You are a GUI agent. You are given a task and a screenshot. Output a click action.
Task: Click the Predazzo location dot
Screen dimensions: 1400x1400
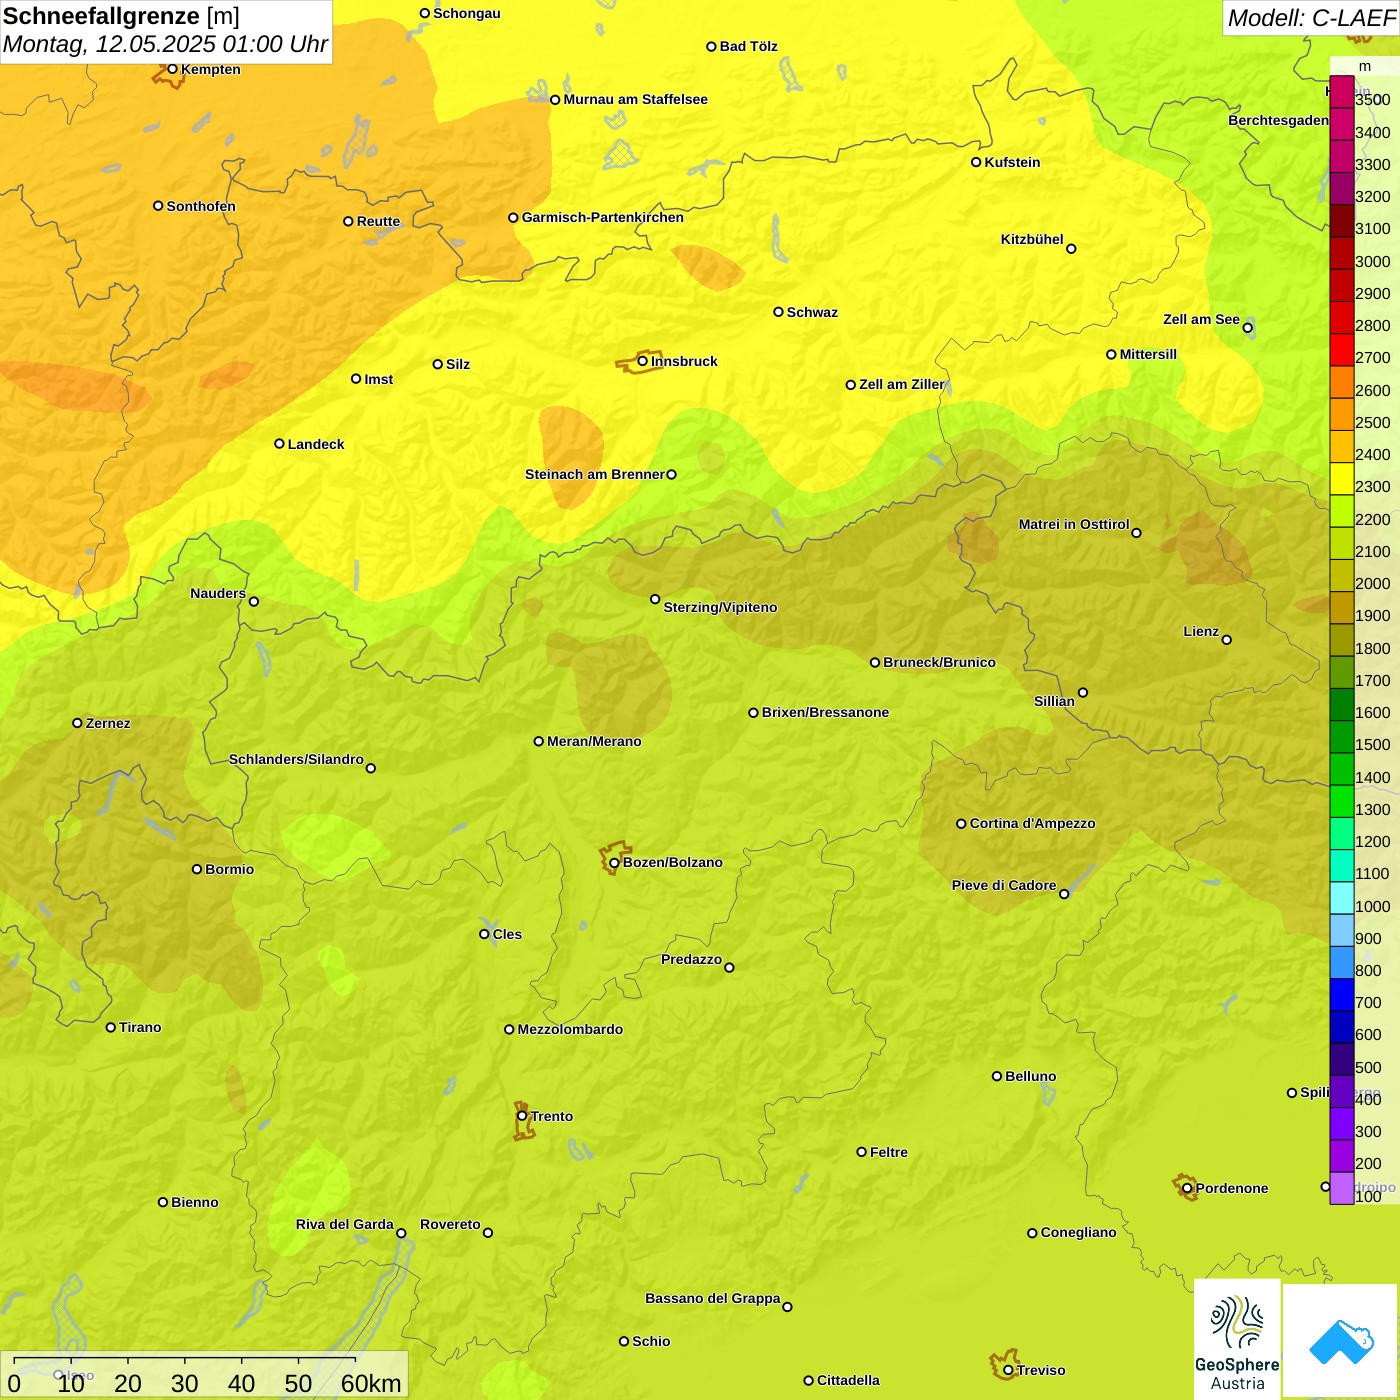coord(729,967)
